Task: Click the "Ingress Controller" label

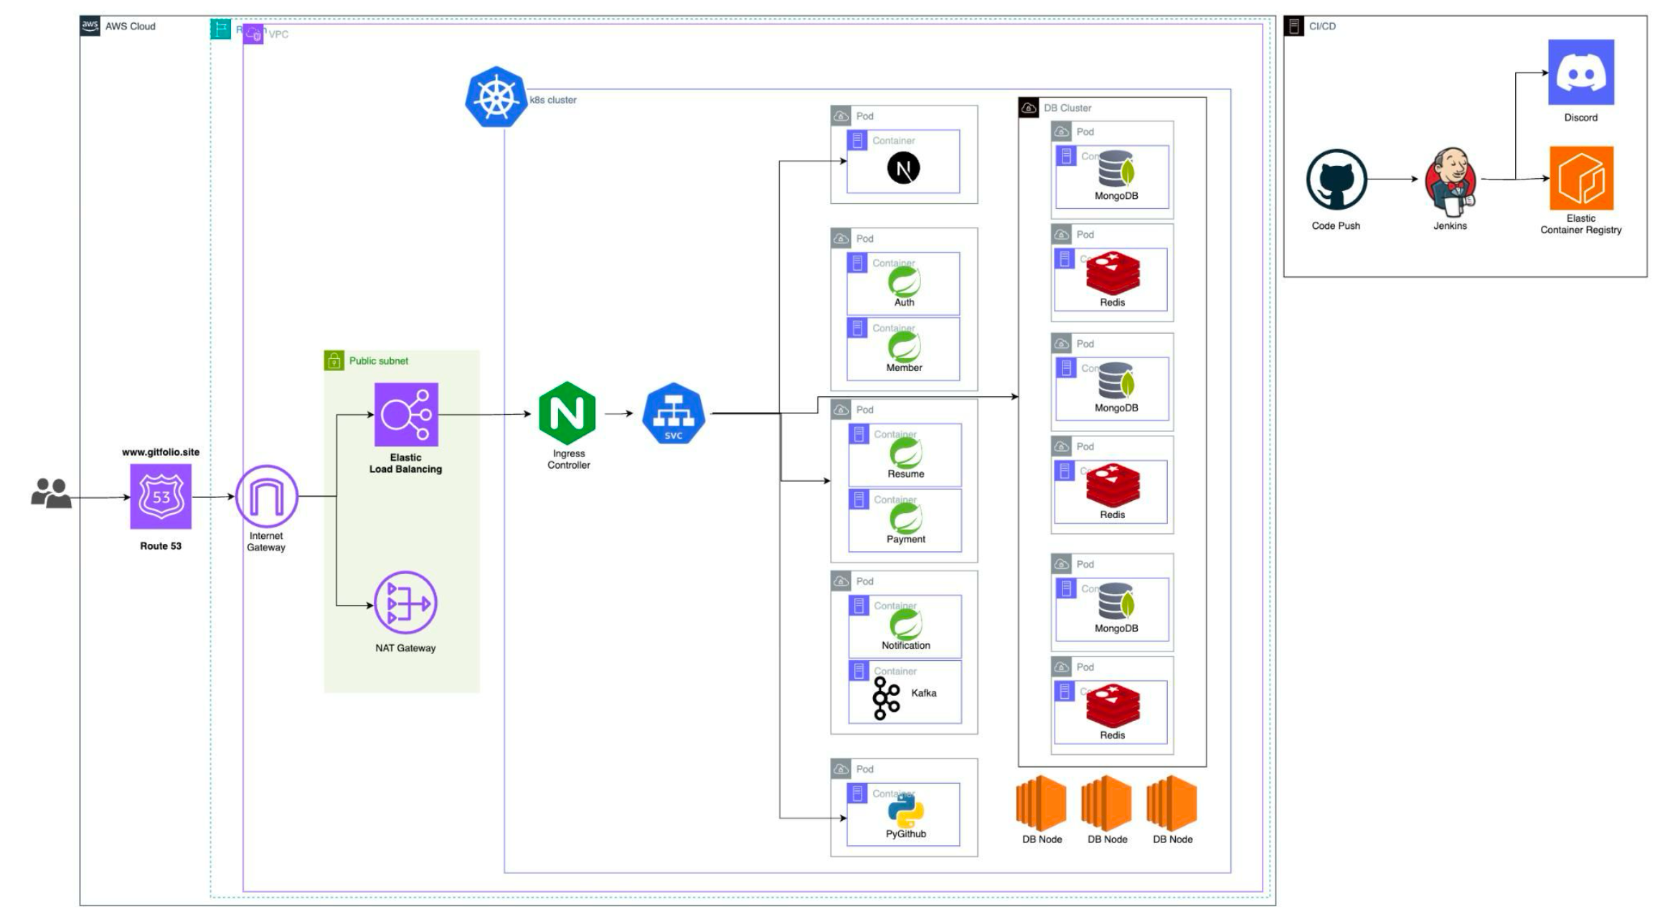Action: tap(568, 459)
